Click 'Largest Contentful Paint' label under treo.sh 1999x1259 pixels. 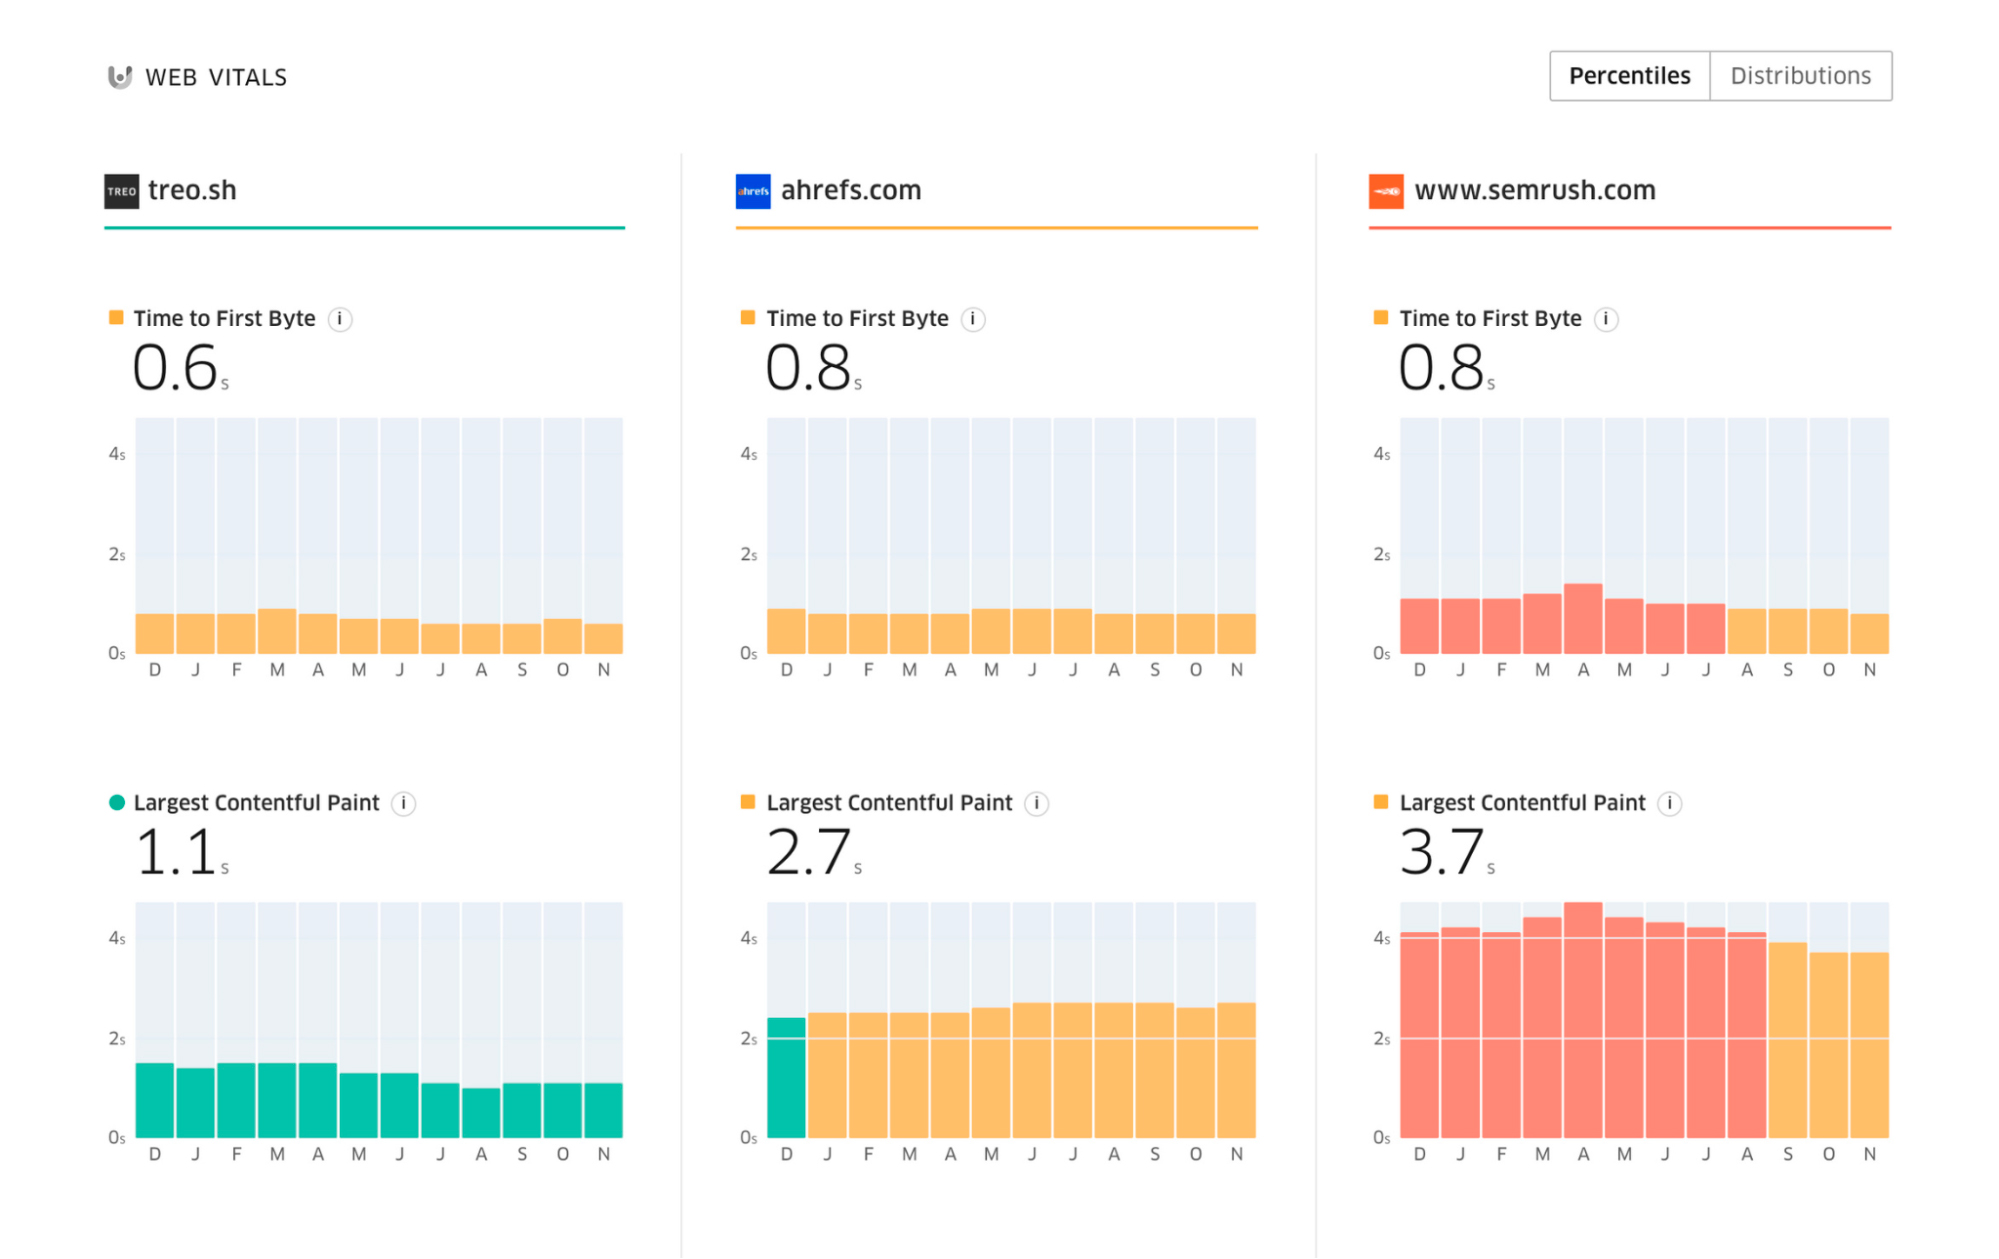tap(257, 802)
